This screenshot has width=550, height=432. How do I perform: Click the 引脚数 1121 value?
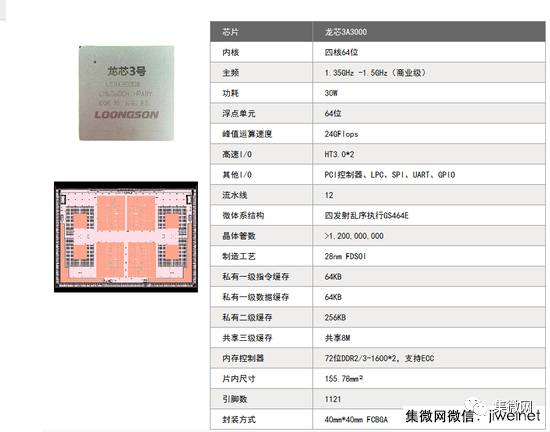(x=333, y=399)
